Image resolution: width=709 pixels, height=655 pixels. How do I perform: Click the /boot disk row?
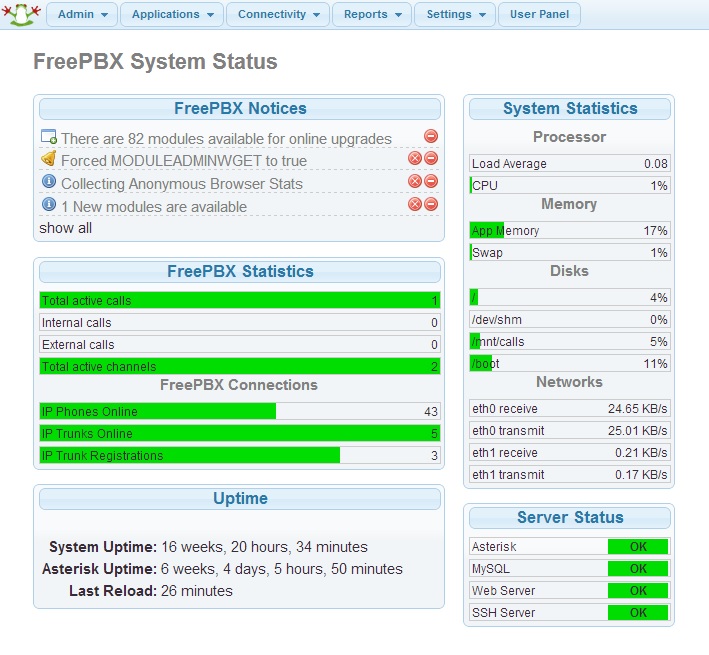tap(570, 363)
